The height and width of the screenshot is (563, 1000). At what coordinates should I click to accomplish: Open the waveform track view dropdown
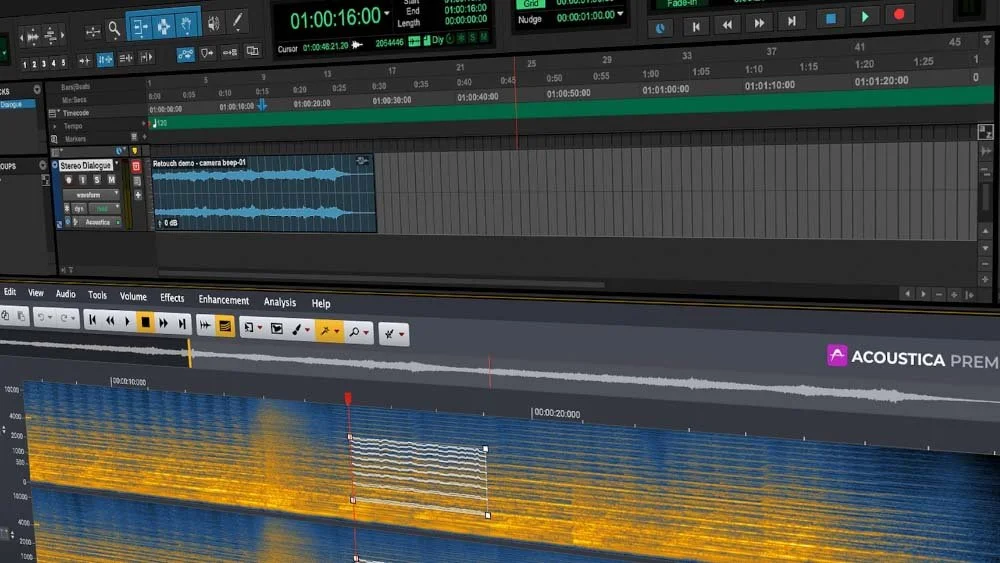(x=91, y=194)
